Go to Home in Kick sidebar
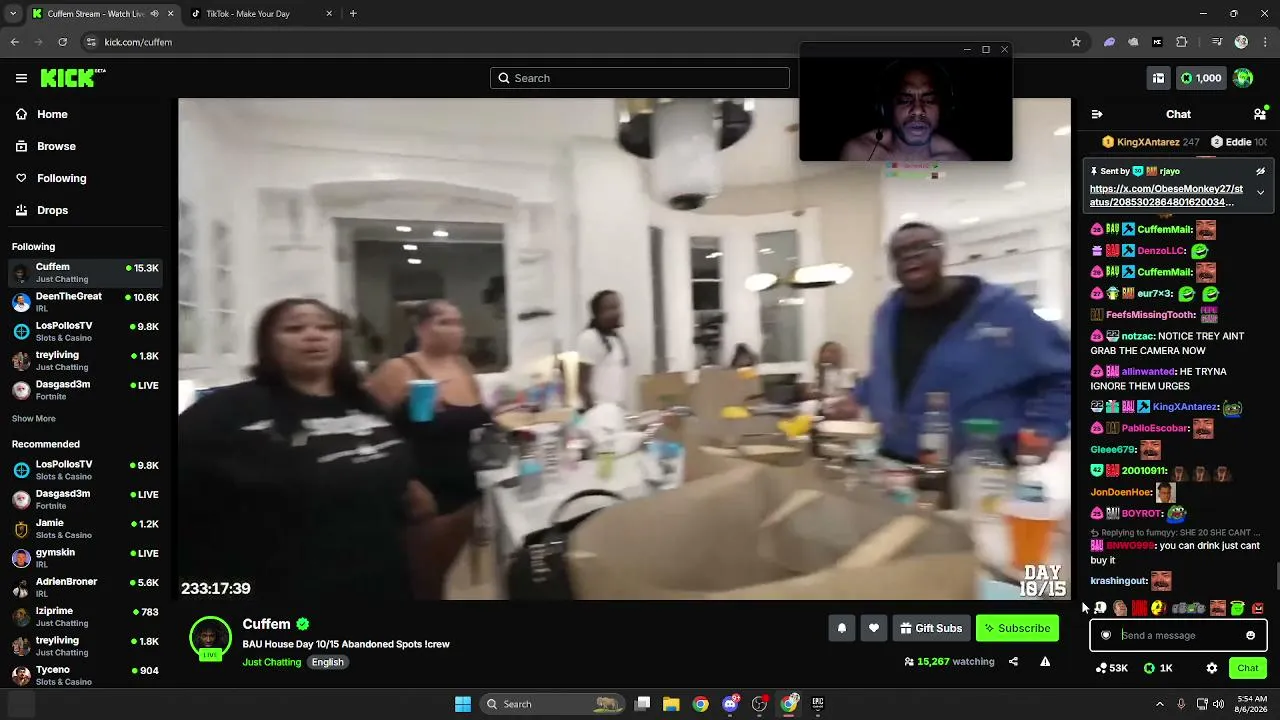Viewport: 1280px width, 720px height. (85, 114)
